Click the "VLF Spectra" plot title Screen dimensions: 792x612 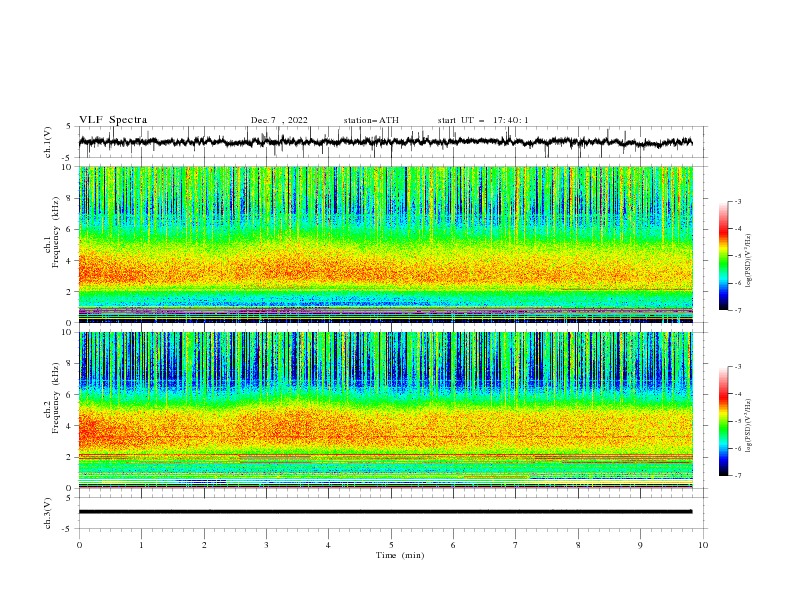pos(113,120)
